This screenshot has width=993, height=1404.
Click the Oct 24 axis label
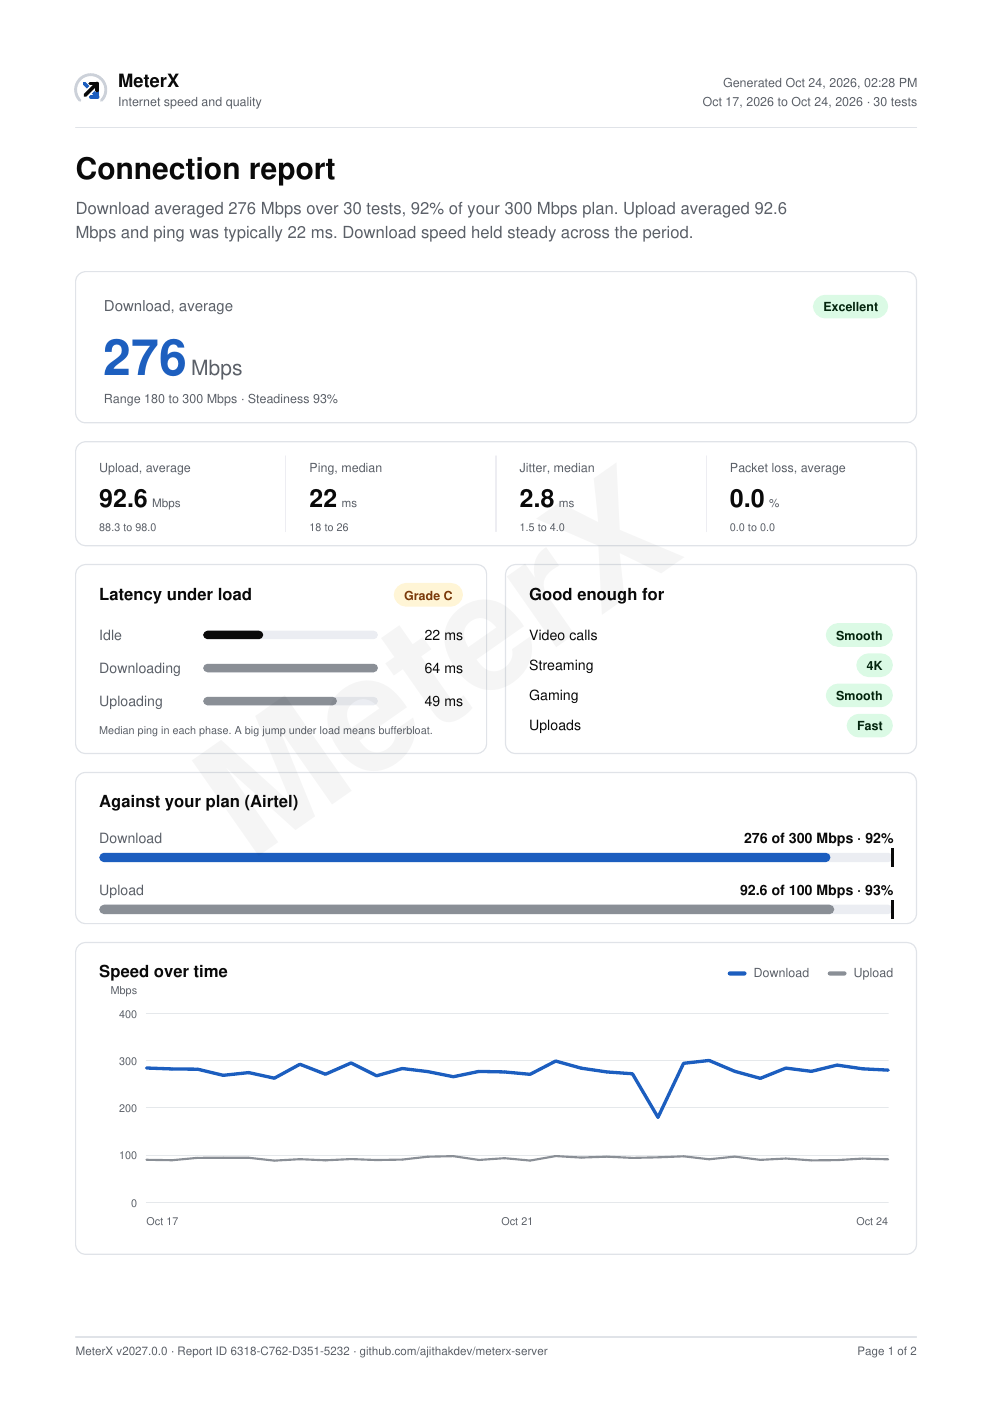point(872,1222)
